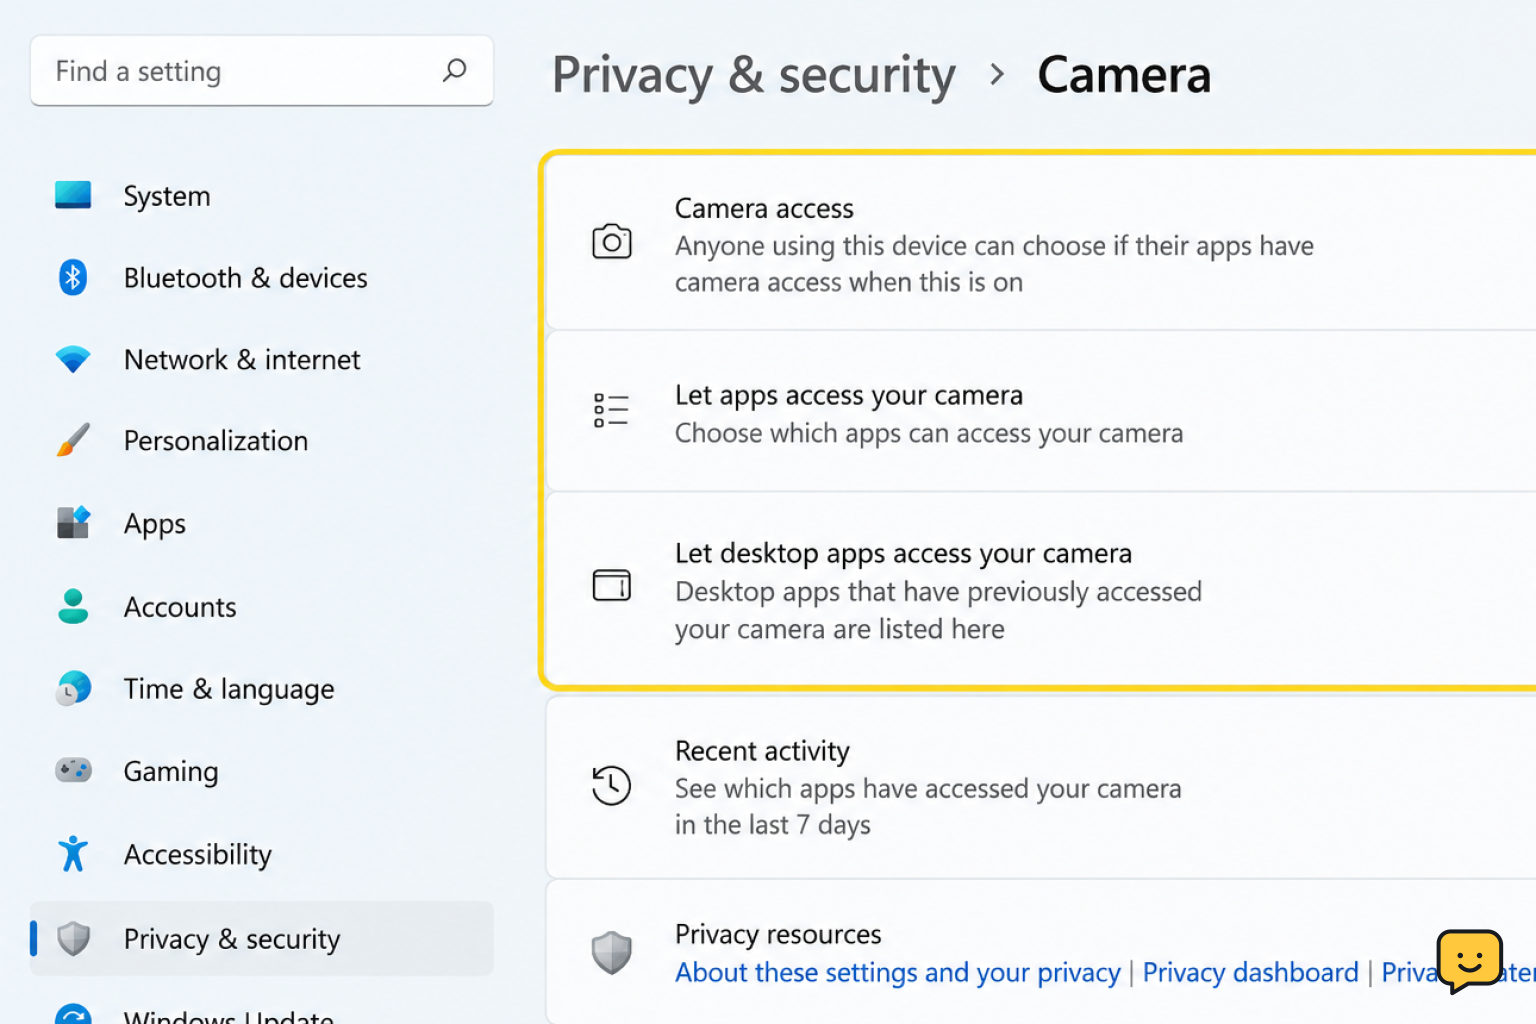The image size is (1536, 1024).
Task: Click the Find a setting search box
Action: tap(262, 71)
